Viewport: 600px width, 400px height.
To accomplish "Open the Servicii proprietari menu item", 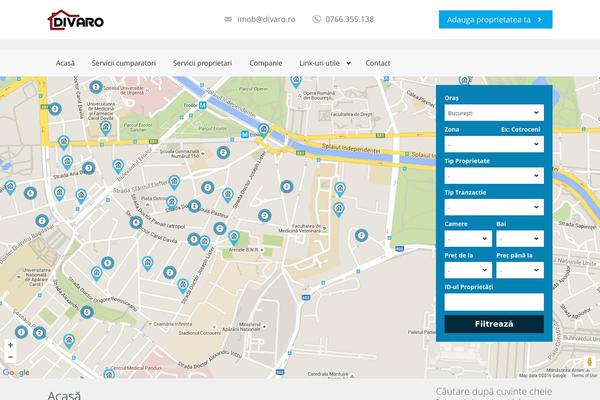I will (x=202, y=63).
